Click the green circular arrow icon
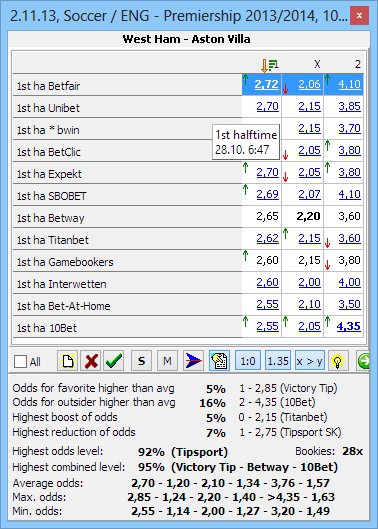 pos(363,361)
